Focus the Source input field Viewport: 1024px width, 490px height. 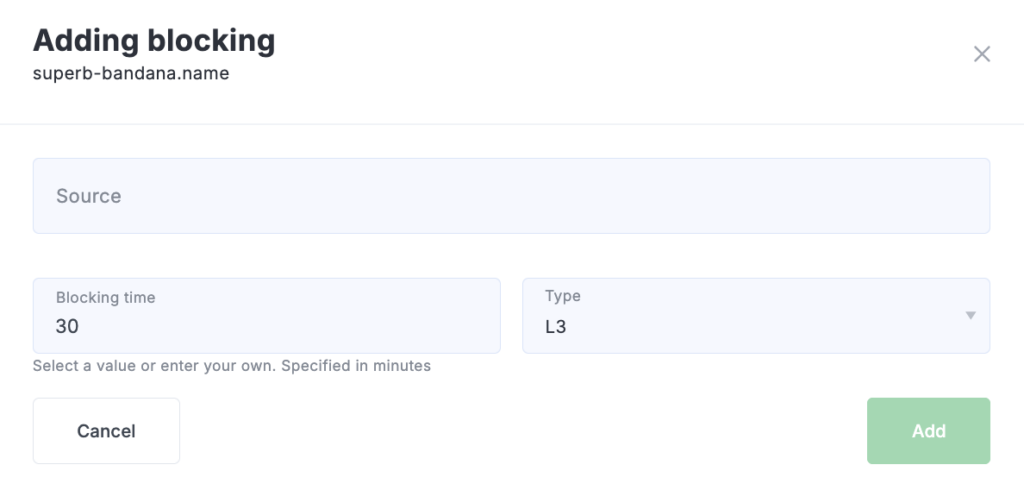click(511, 196)
